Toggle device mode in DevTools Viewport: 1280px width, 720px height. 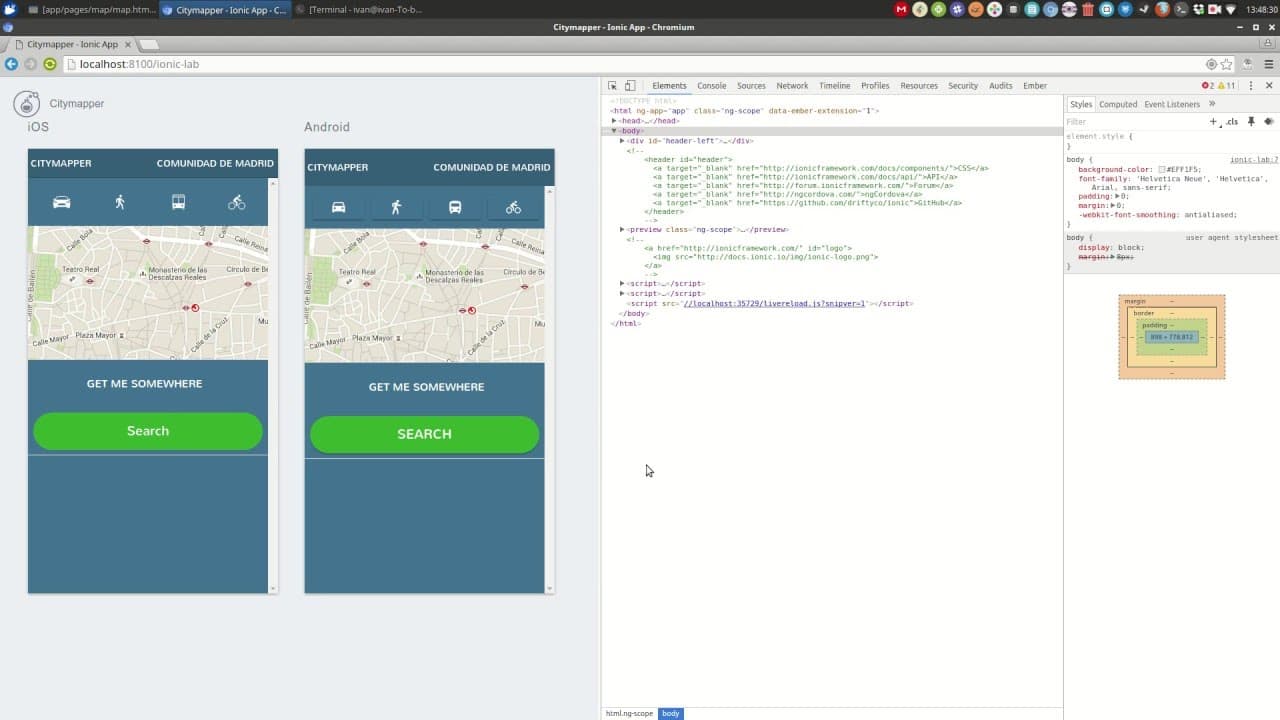pos(630,86)
